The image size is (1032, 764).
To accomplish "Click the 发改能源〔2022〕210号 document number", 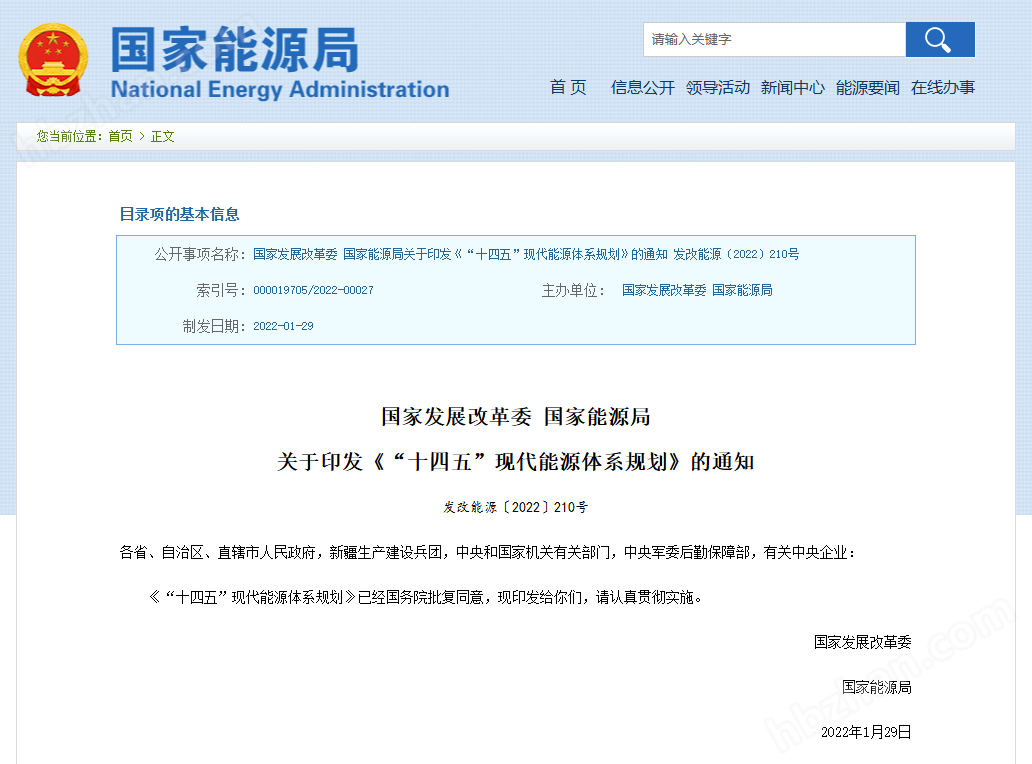I will coord(515,507).
